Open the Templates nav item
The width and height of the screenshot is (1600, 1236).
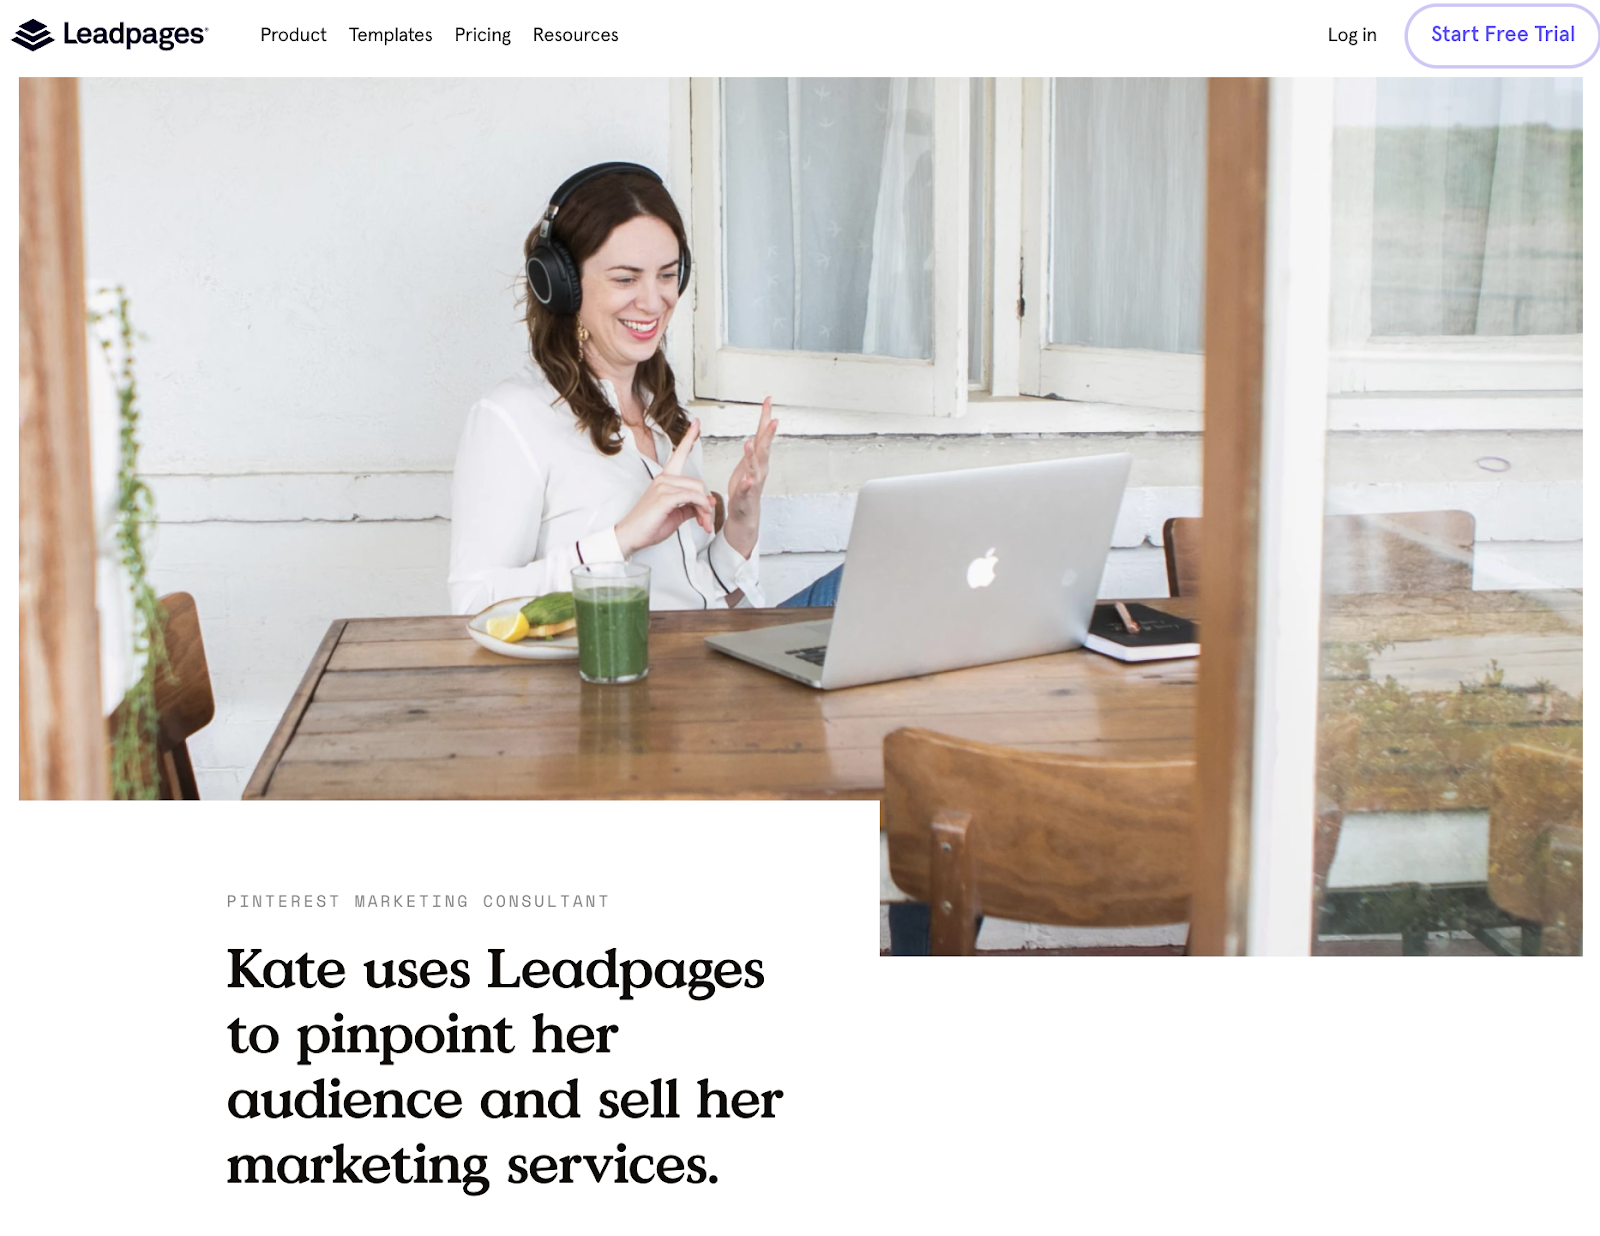pos(390,35)
